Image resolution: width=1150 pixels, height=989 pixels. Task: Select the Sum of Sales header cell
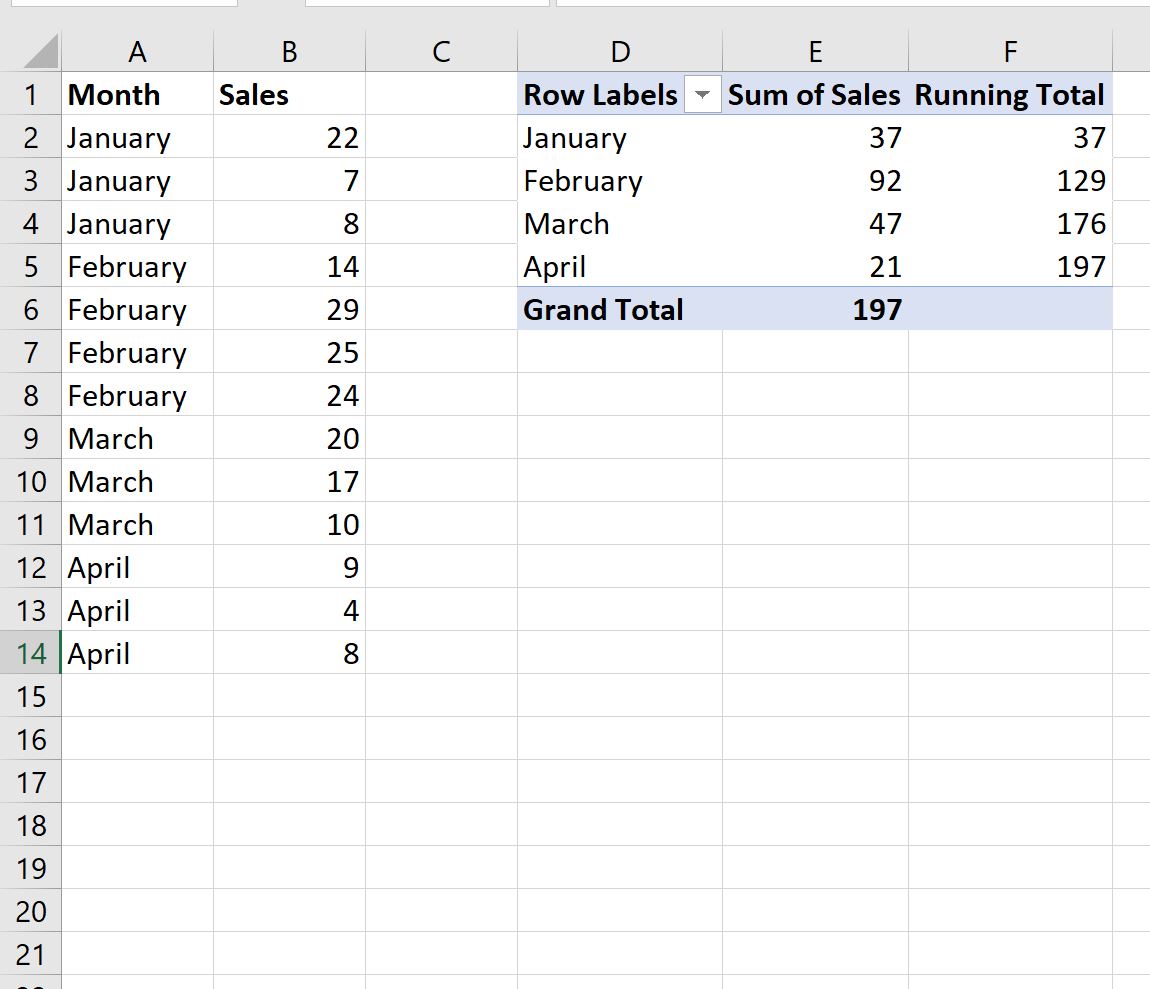(815, 95)
